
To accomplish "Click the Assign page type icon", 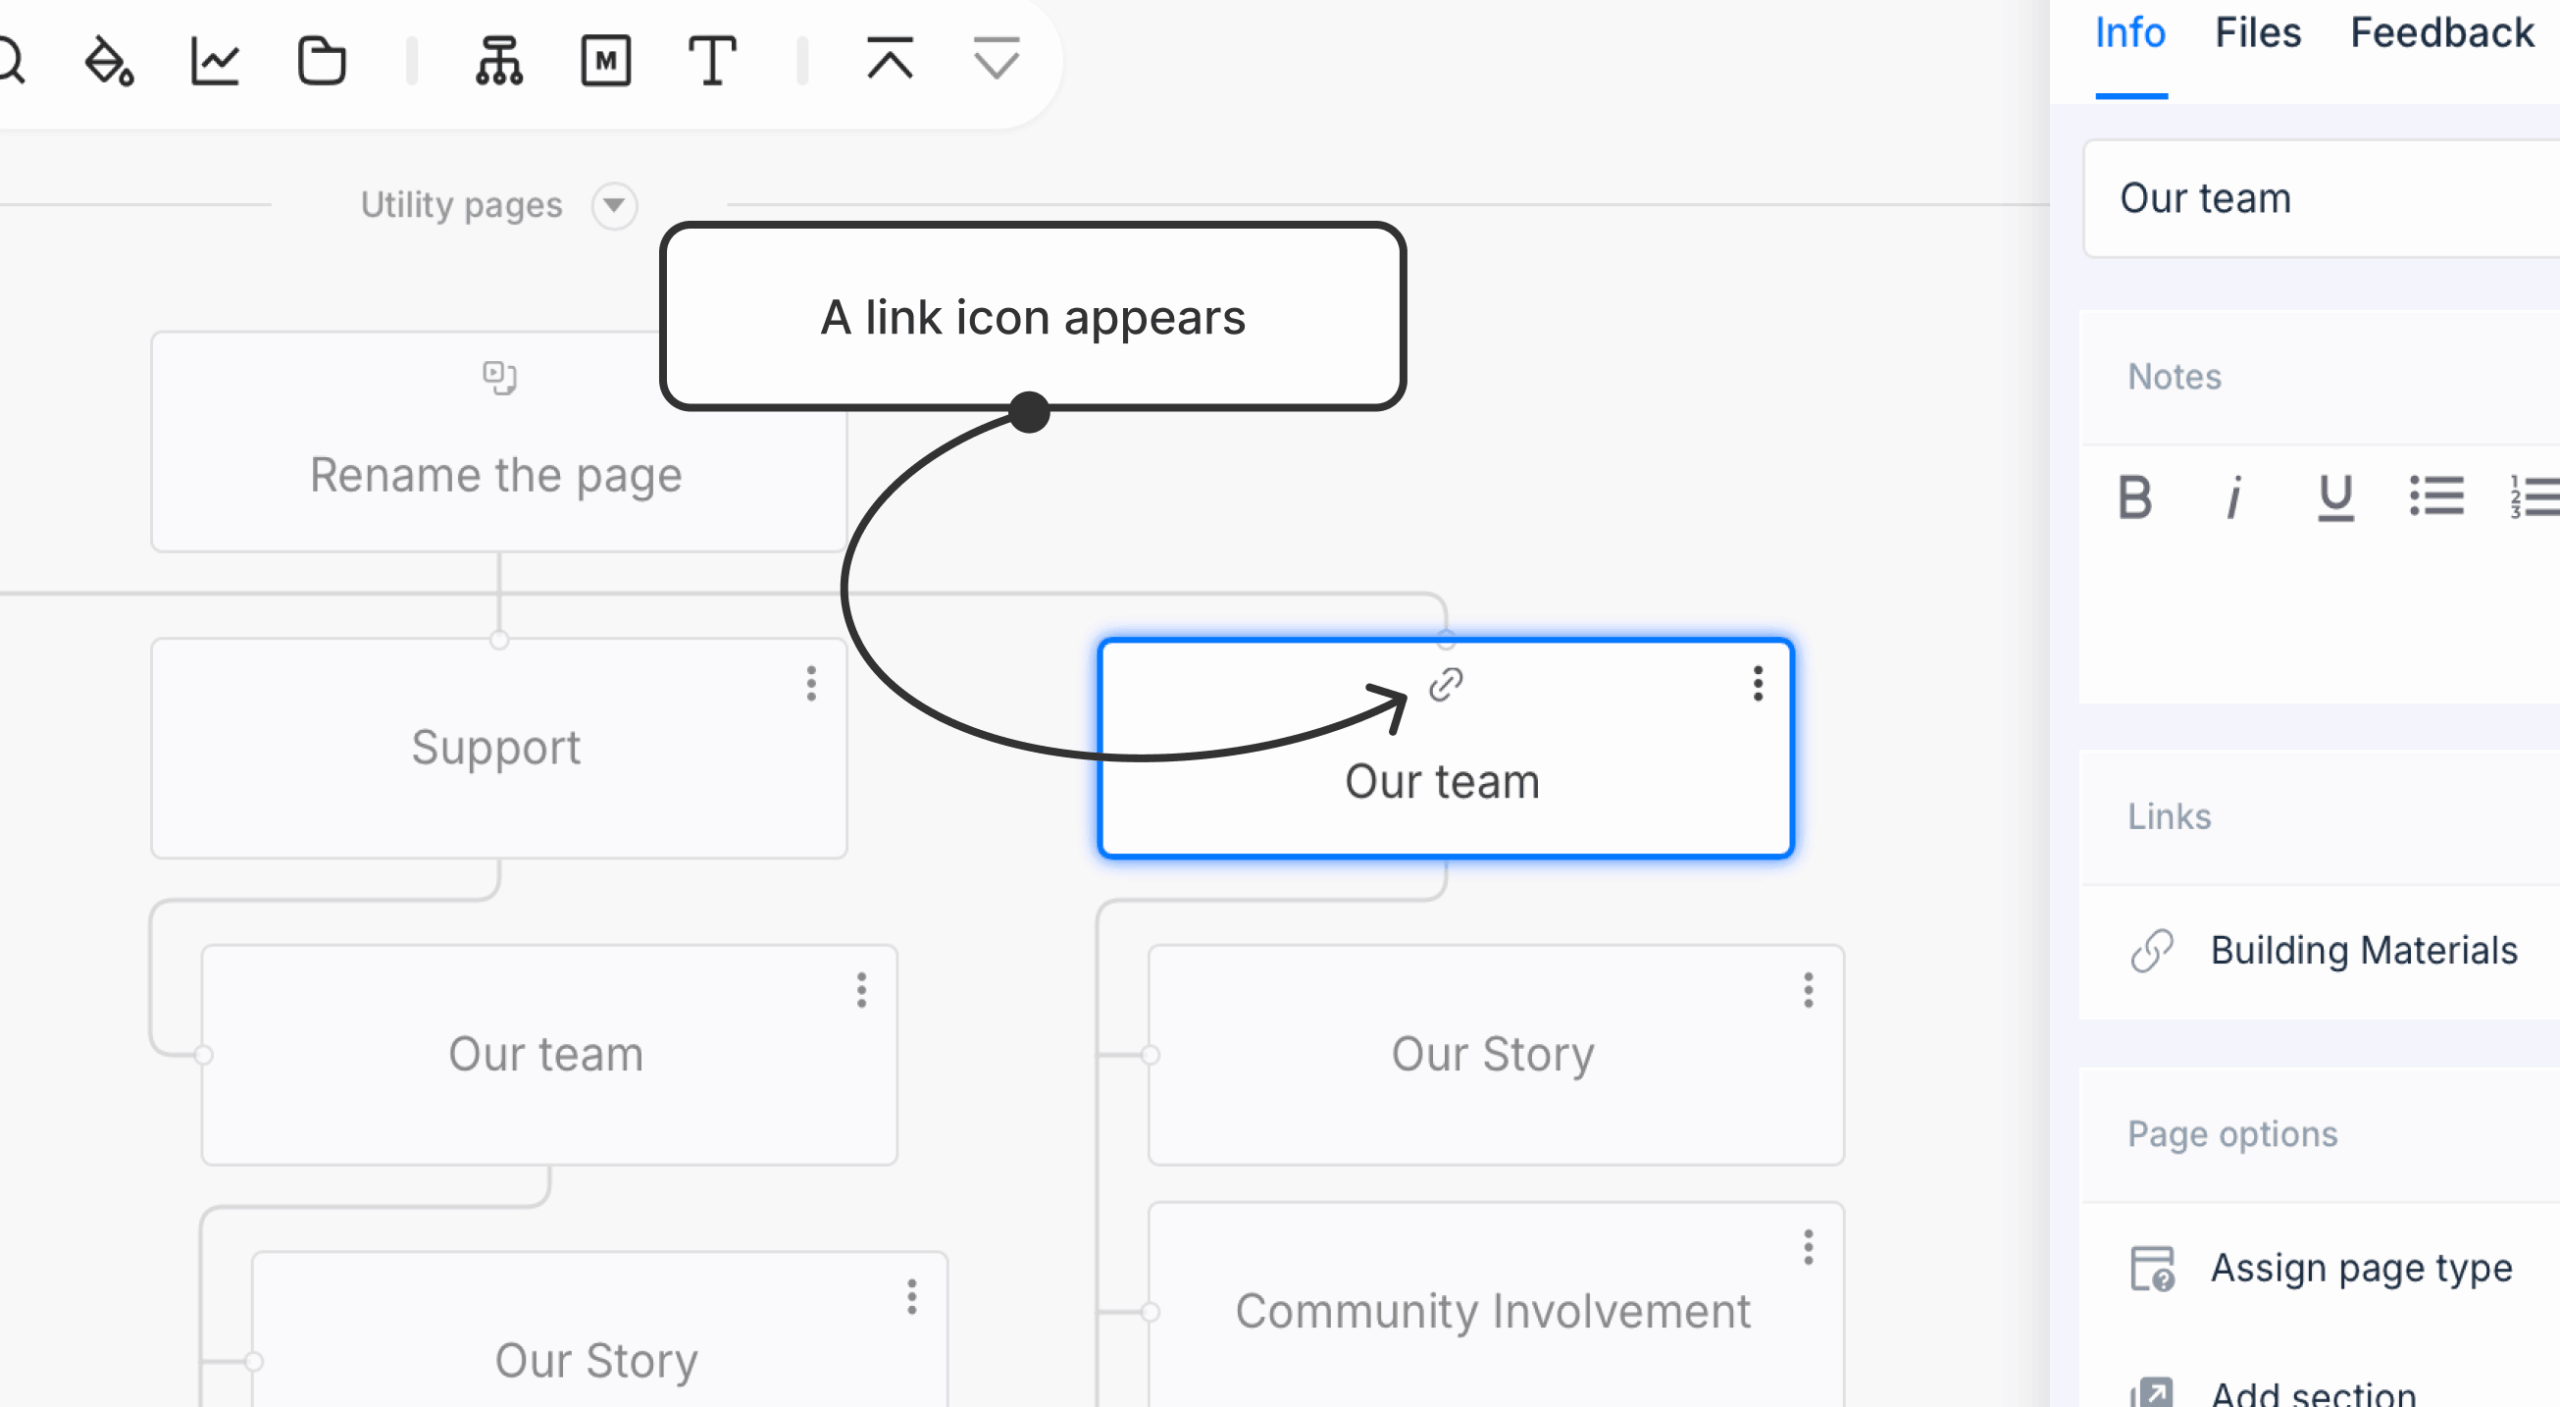I will point(2152,1269).
